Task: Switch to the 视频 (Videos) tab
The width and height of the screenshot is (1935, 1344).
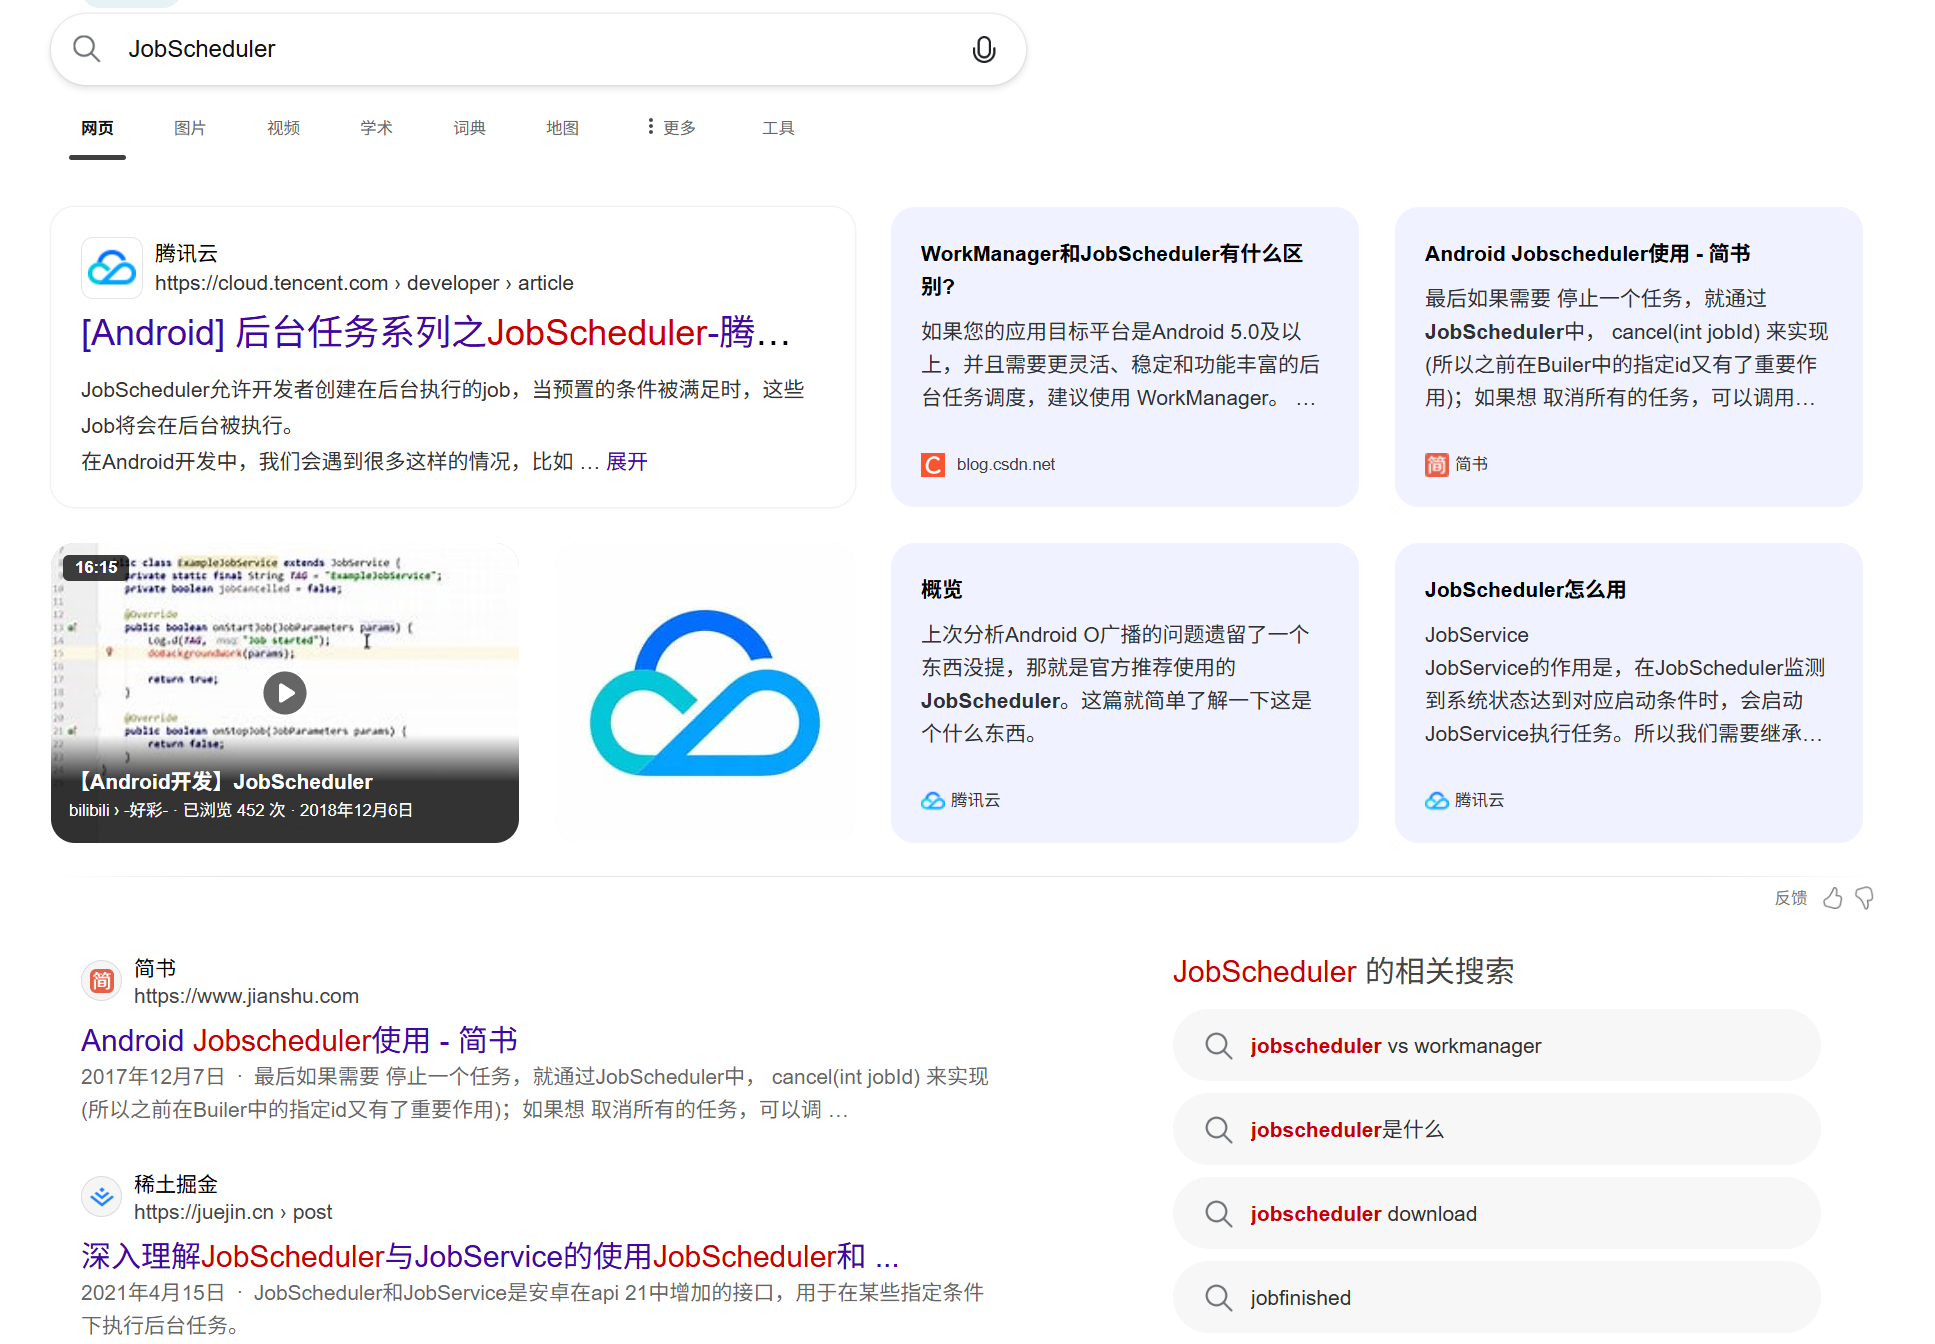Action: [x=283, y=128]
